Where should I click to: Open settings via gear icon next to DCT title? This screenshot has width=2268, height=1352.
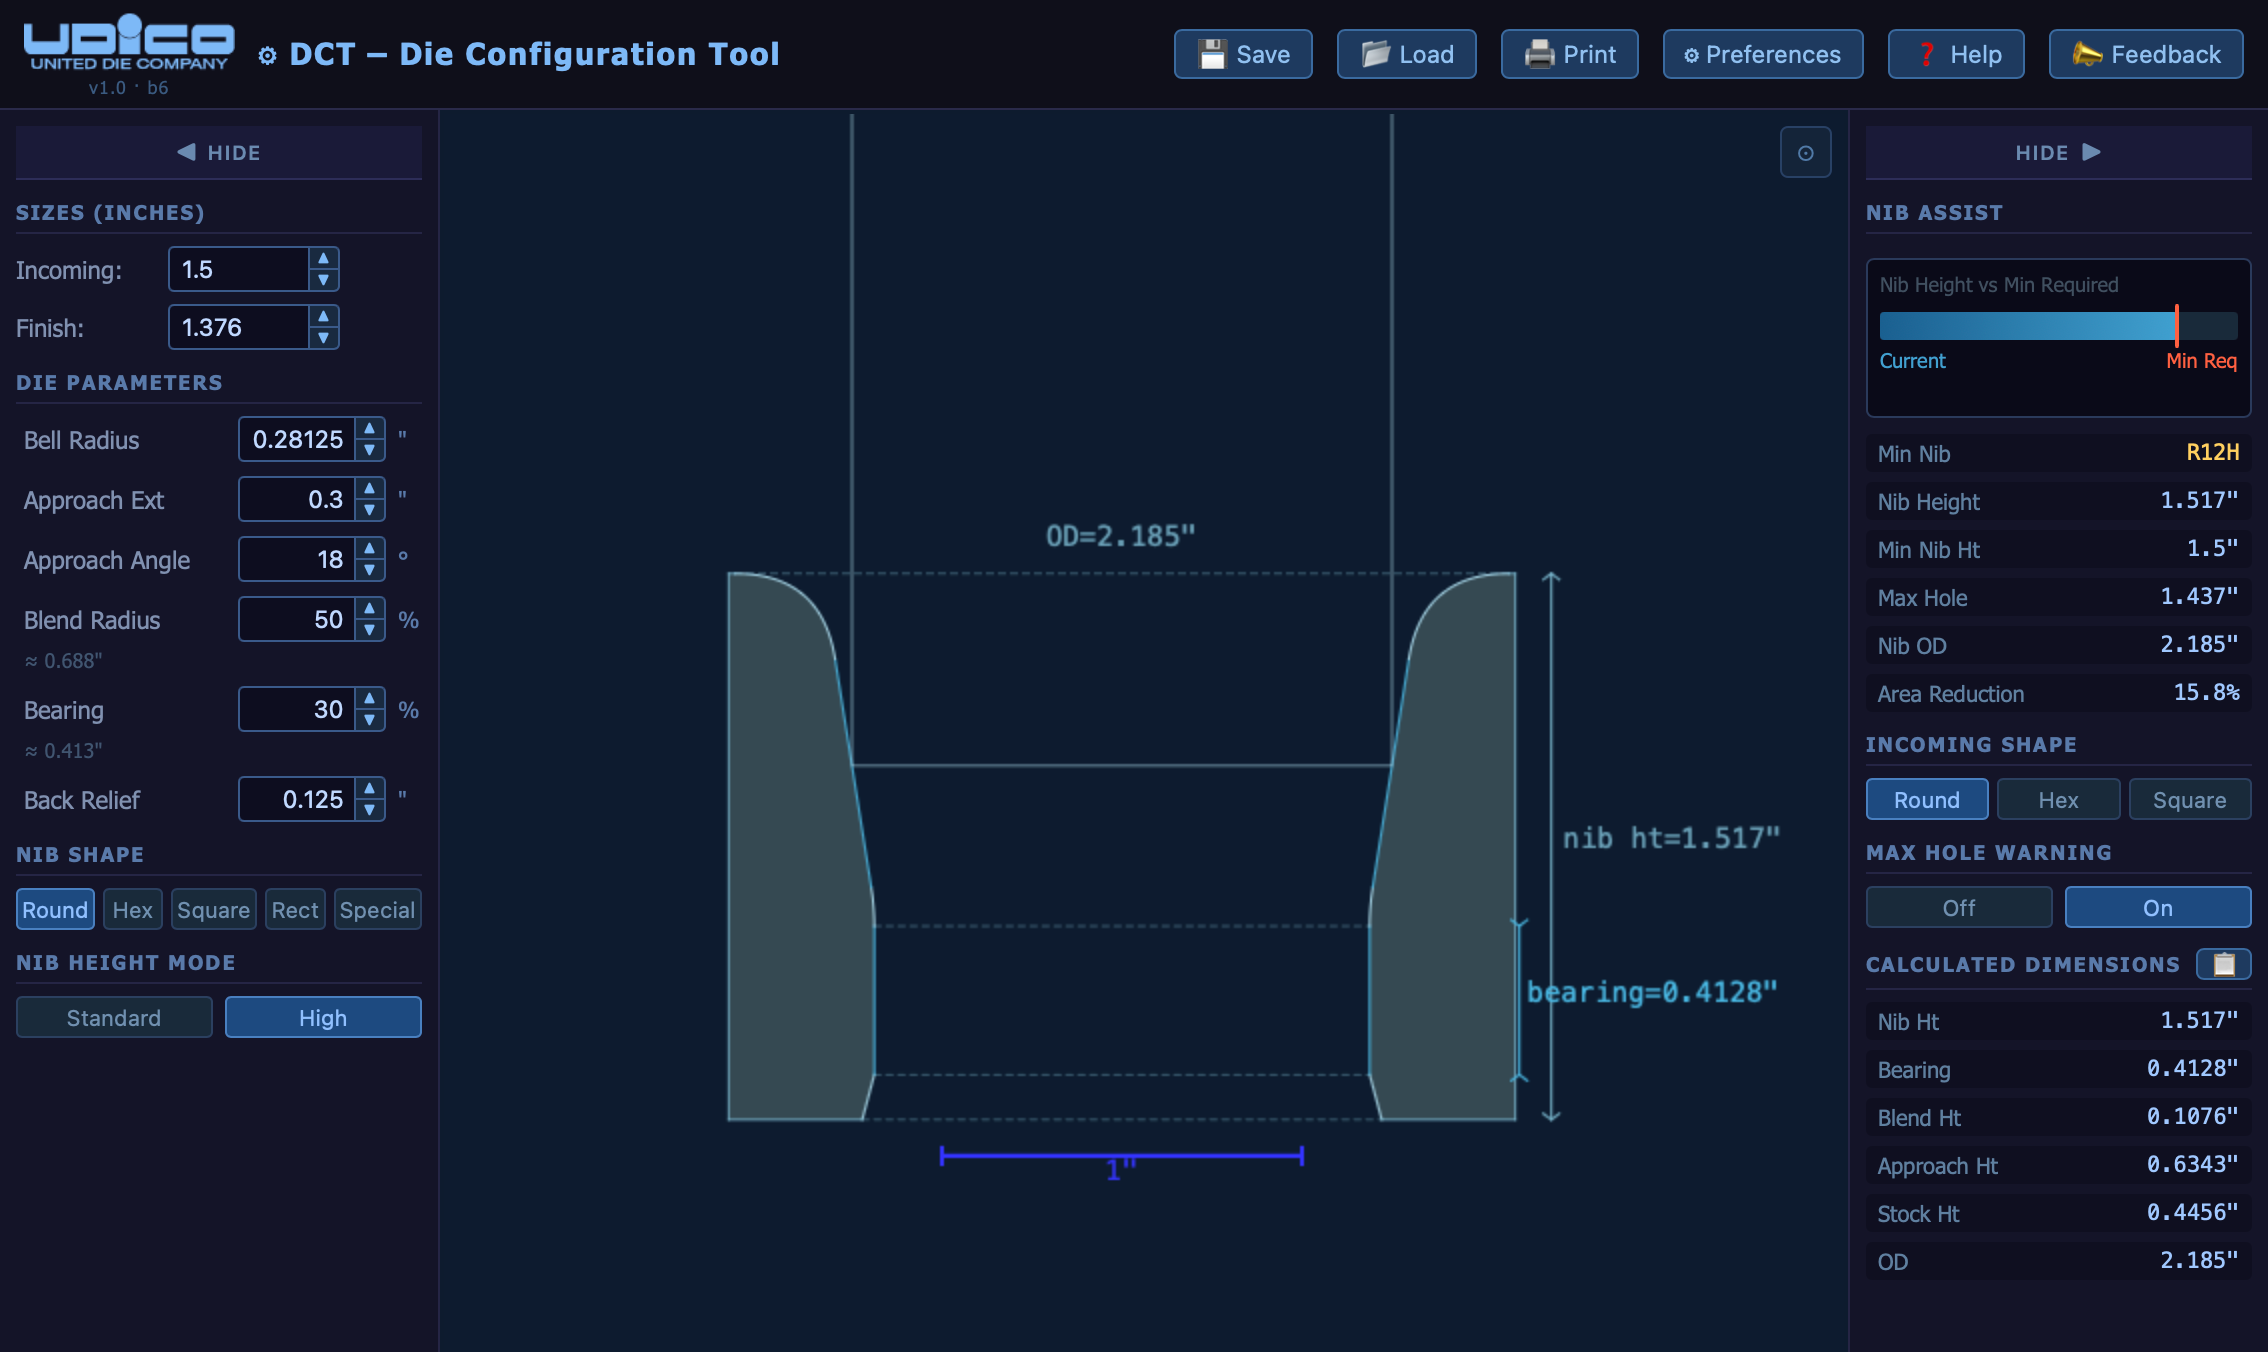(266, 56)
